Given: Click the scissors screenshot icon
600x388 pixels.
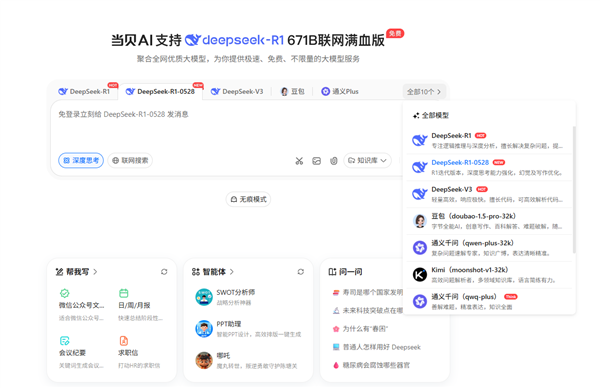Looking at the screenshot, I should pyautogui.click(x=299, y=161).
